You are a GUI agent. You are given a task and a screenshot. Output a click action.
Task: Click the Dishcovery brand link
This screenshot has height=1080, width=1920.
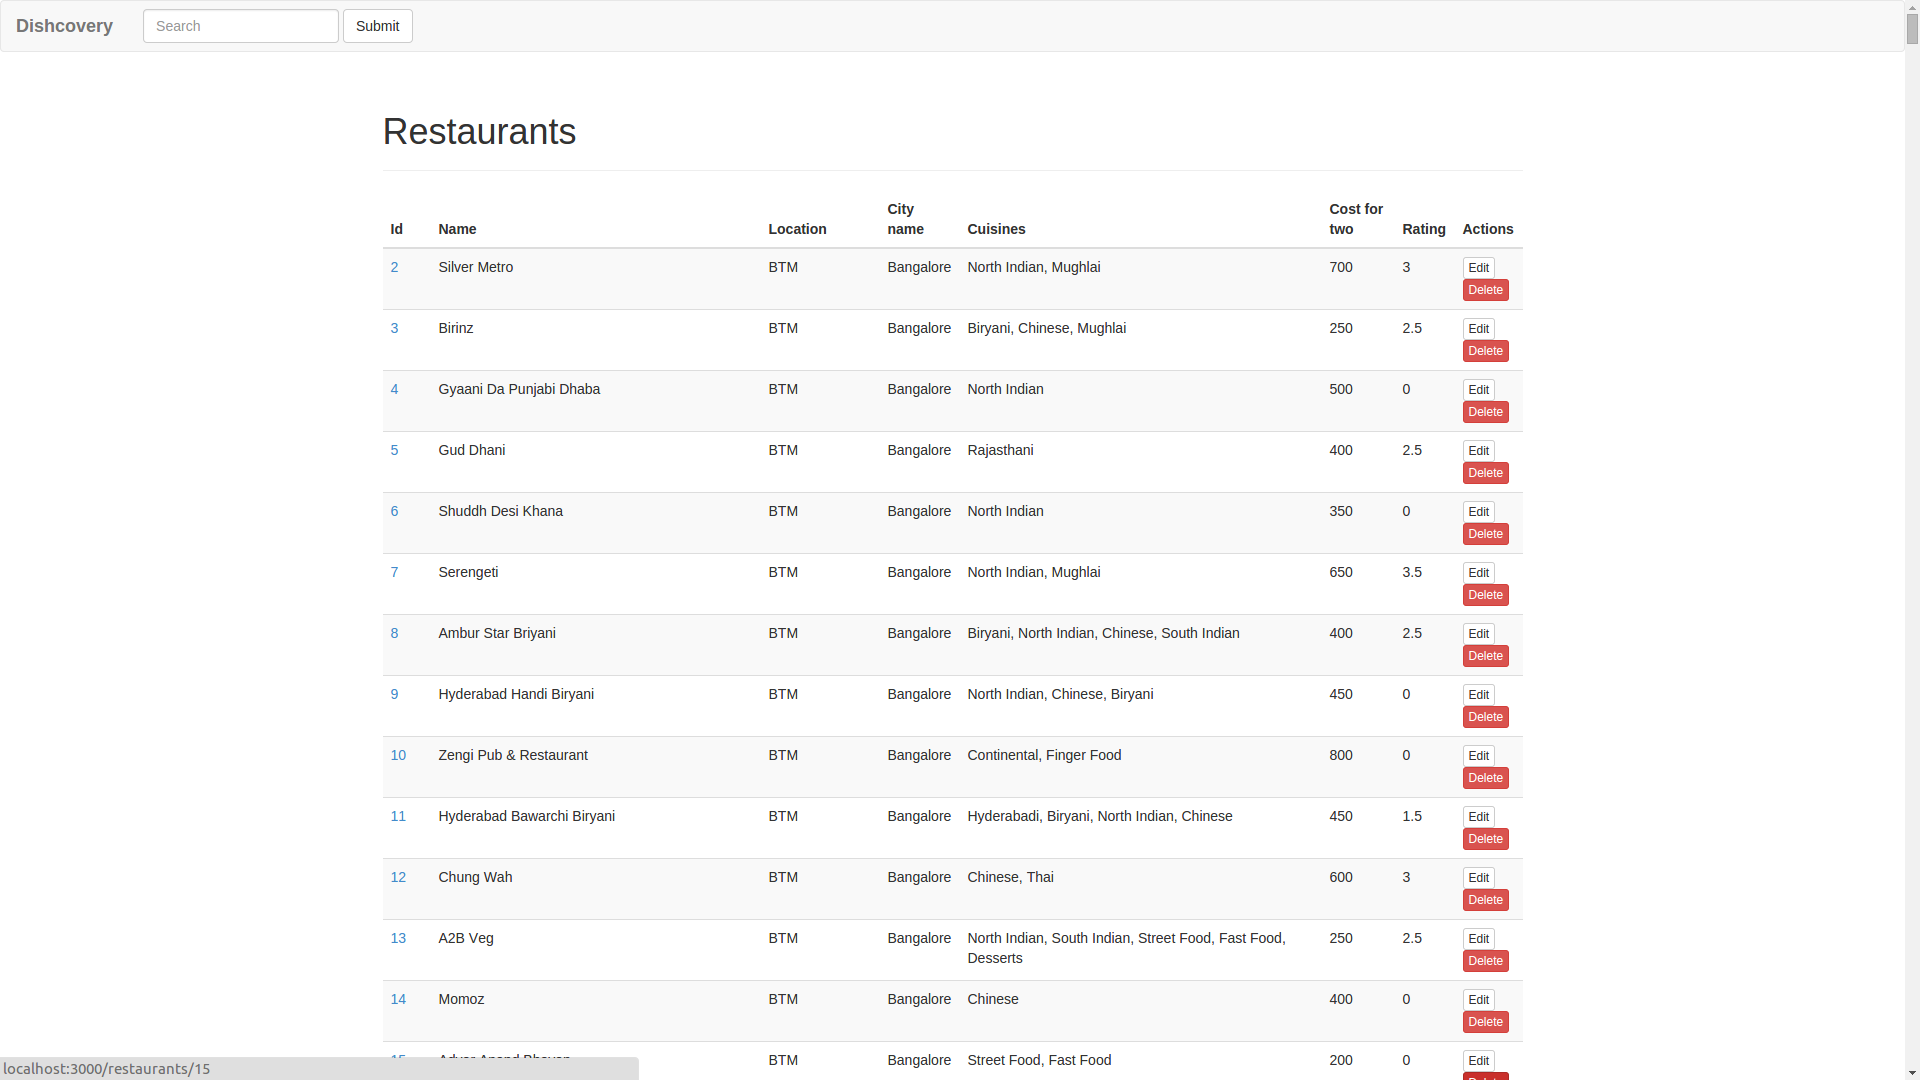[x=64, y=26]
